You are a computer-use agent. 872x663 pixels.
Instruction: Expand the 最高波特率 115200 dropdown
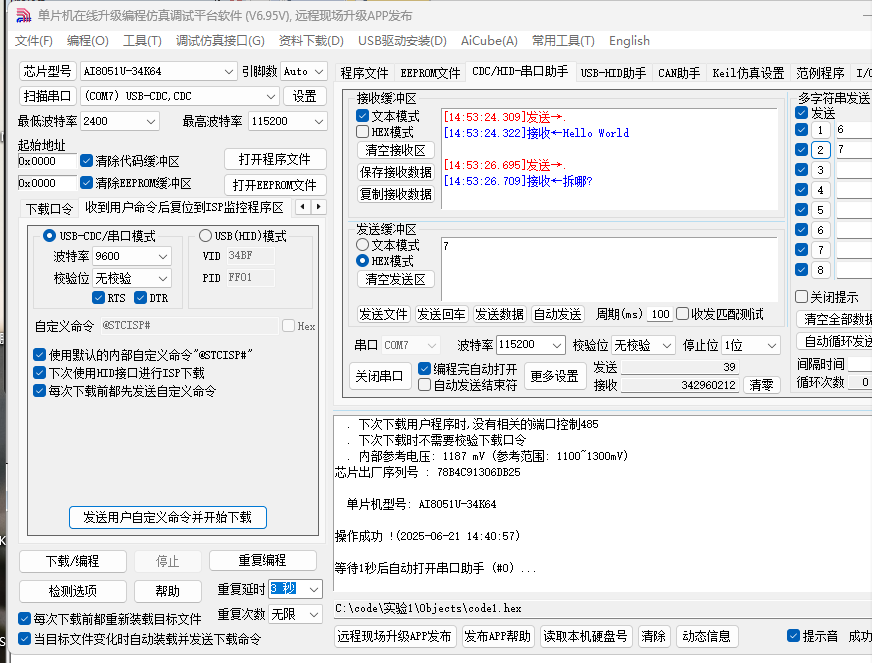tap(319, 121)
